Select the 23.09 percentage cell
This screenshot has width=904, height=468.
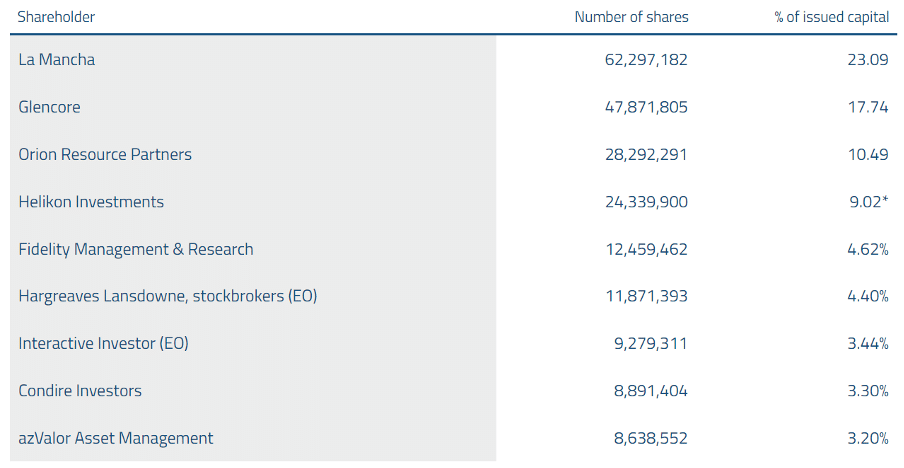pyautogui.click(x=868, y=59)
